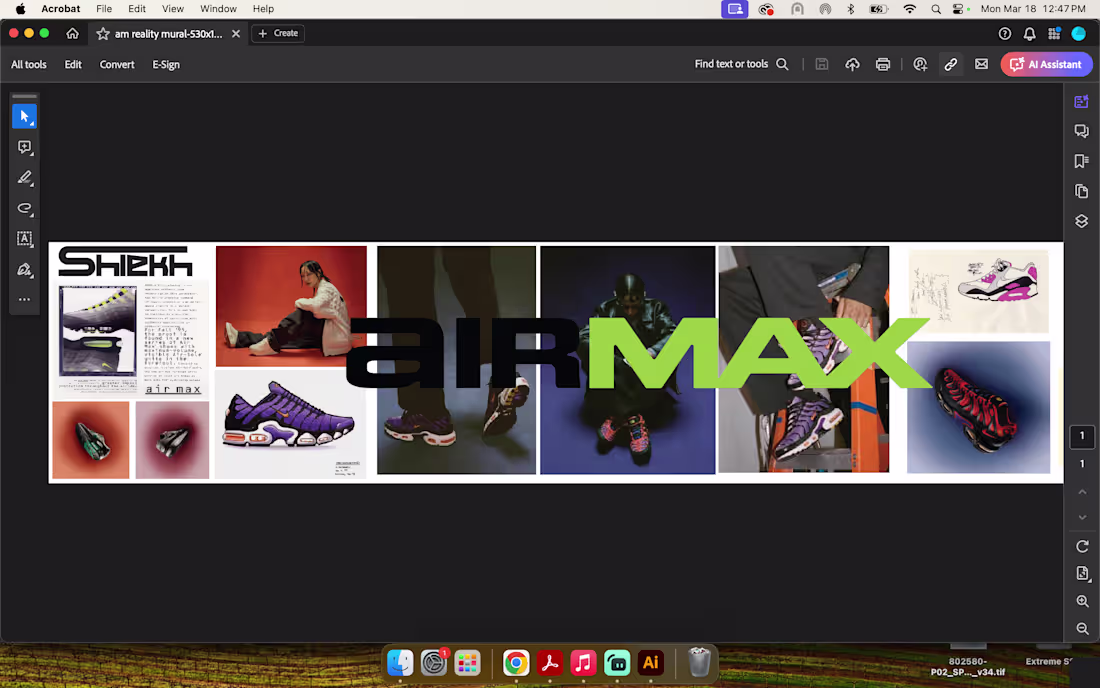1100x688 pixels.
Task: Open the Apple menu
Action: (20, 8)
